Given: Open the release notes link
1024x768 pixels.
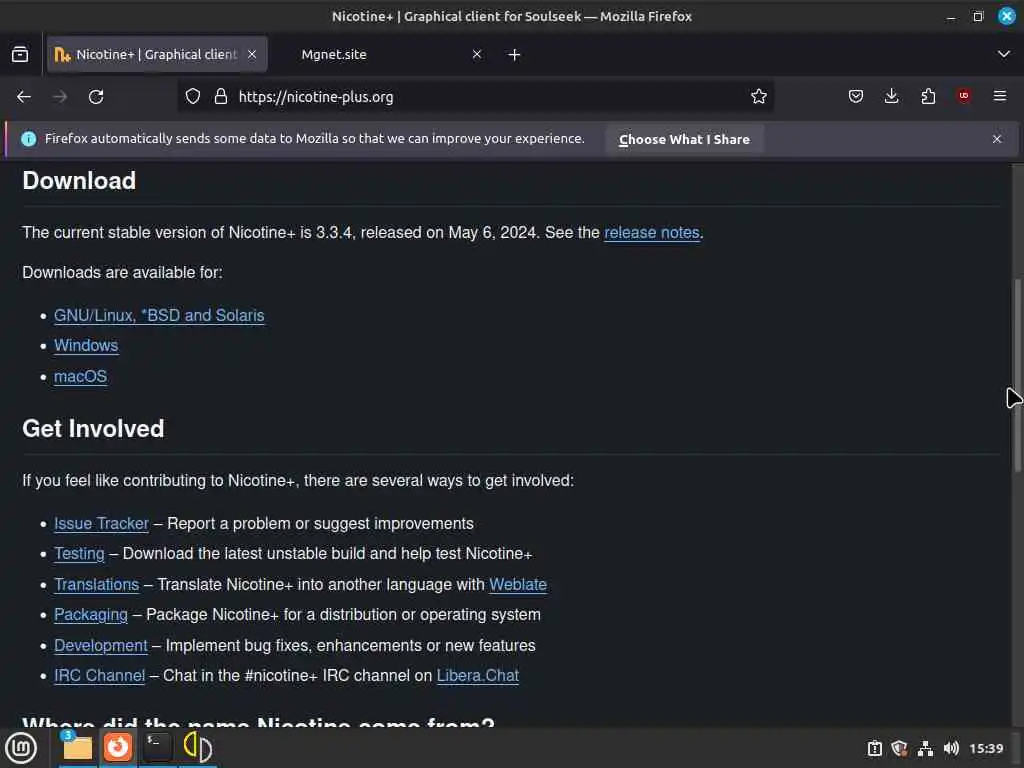Looking at the screenshot, I should pyautogui.click(x=652, y=232).
